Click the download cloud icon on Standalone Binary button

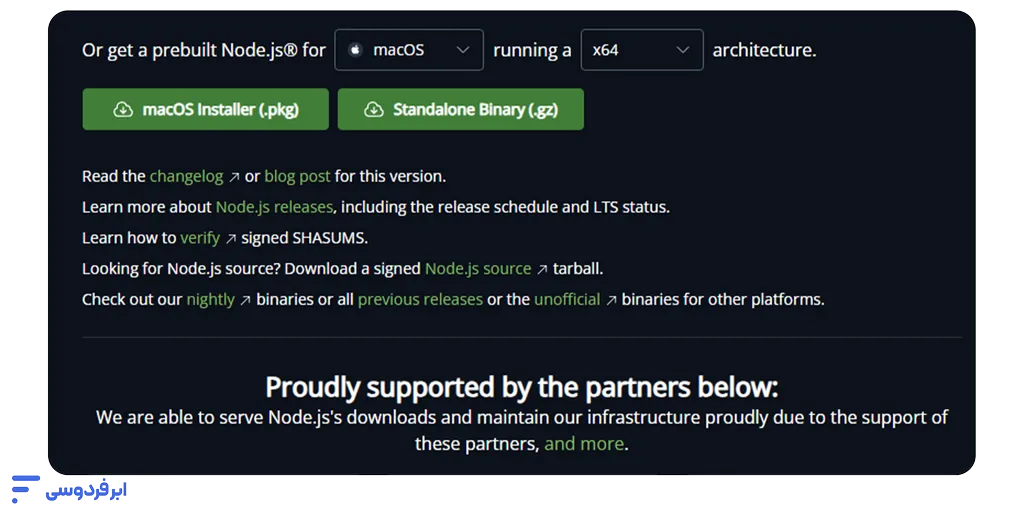pyautogui.click(x=374, y=110)
